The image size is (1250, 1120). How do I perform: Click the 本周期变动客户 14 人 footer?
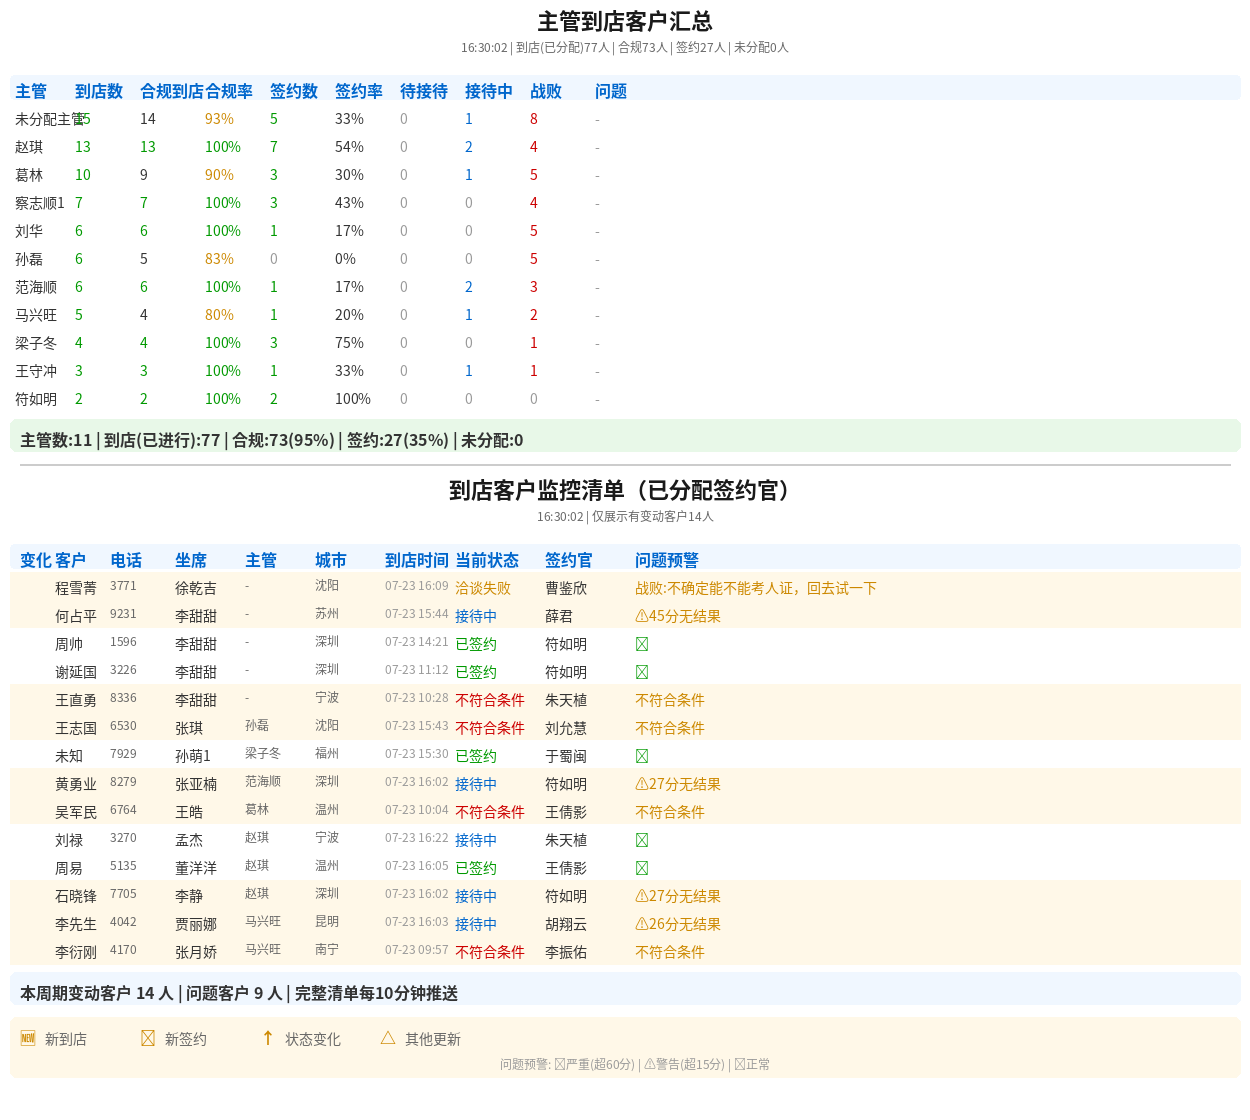coord(625,989)
